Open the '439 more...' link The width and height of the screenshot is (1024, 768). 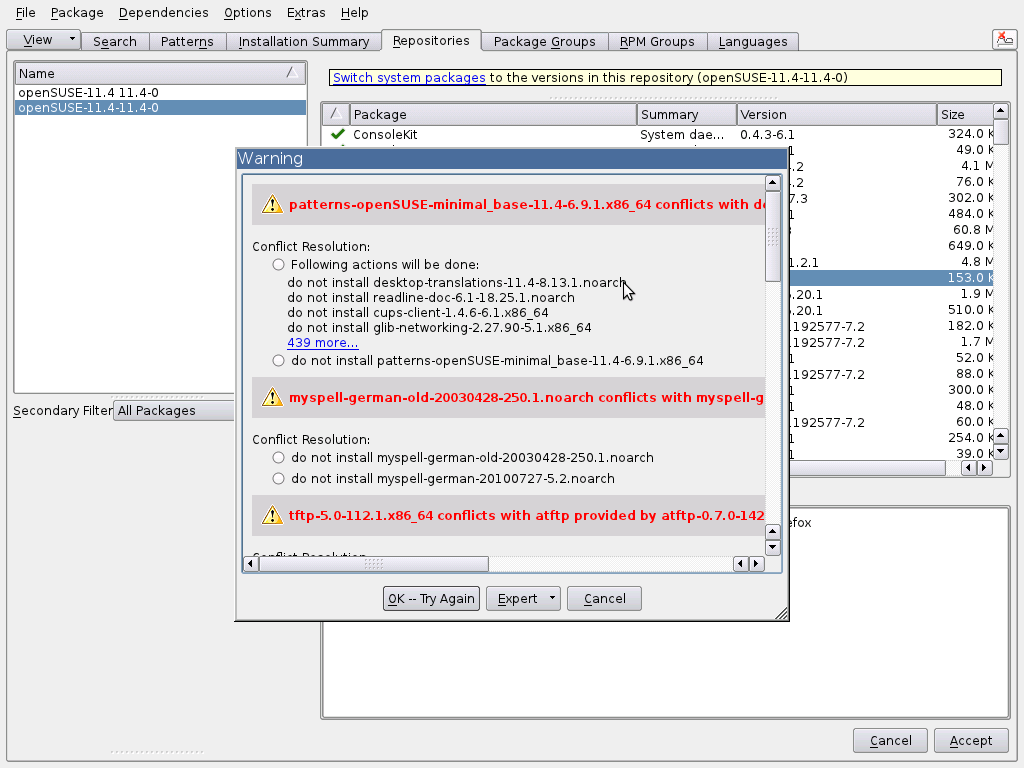click(x=323, y=342)
